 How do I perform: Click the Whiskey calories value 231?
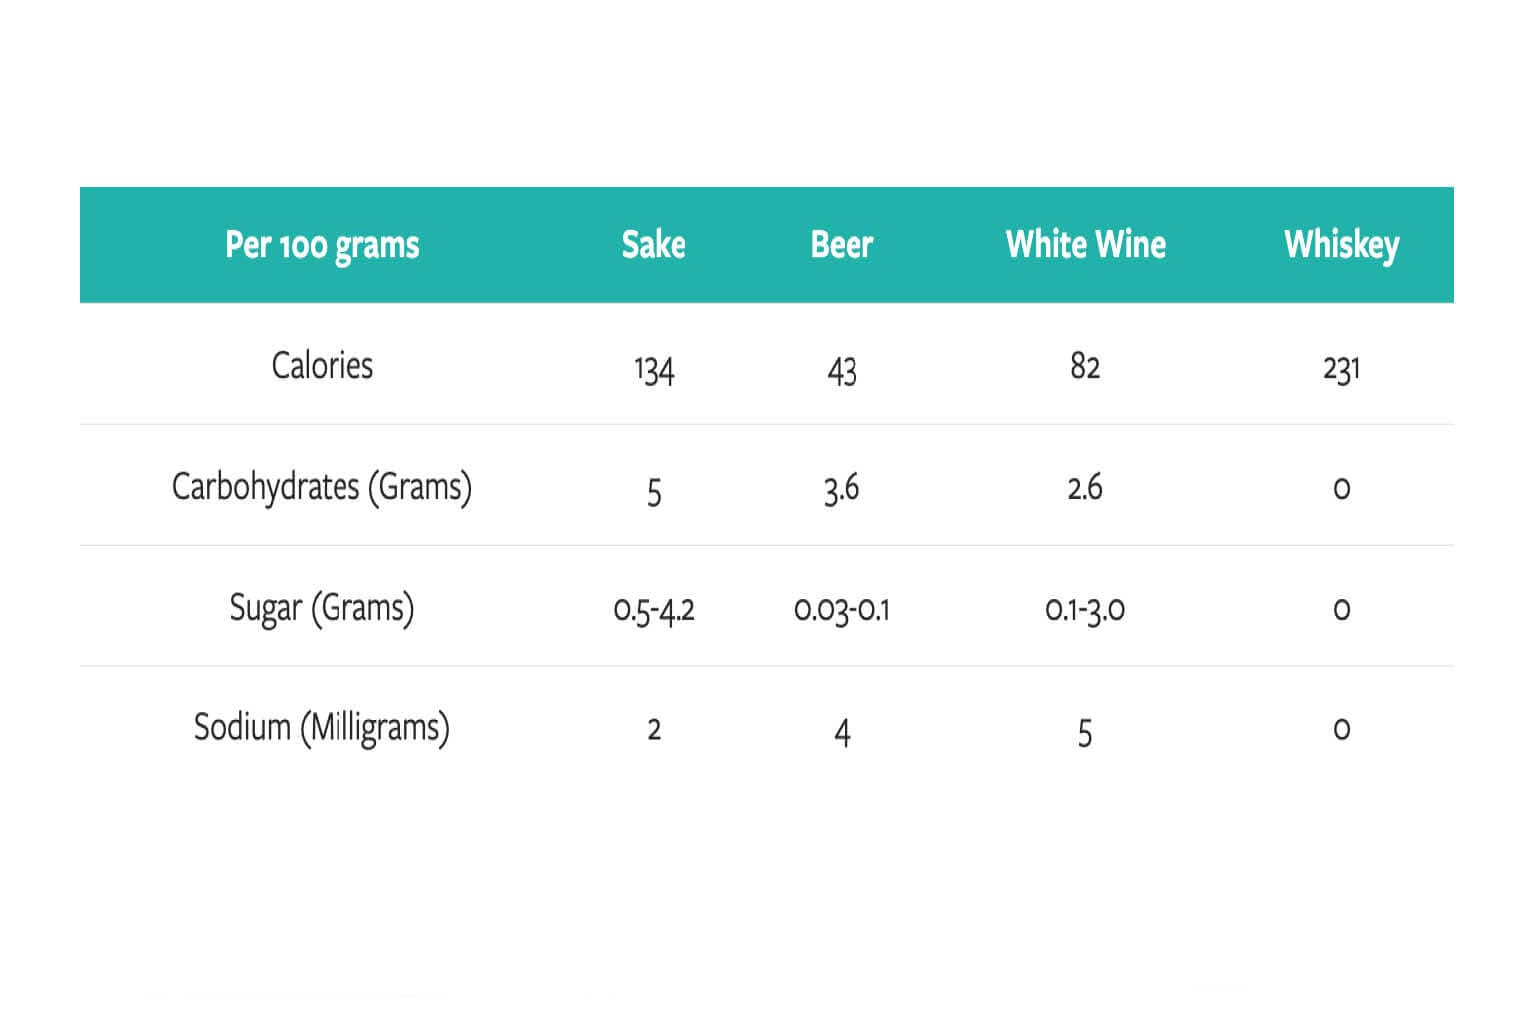tap(1341, 369)
